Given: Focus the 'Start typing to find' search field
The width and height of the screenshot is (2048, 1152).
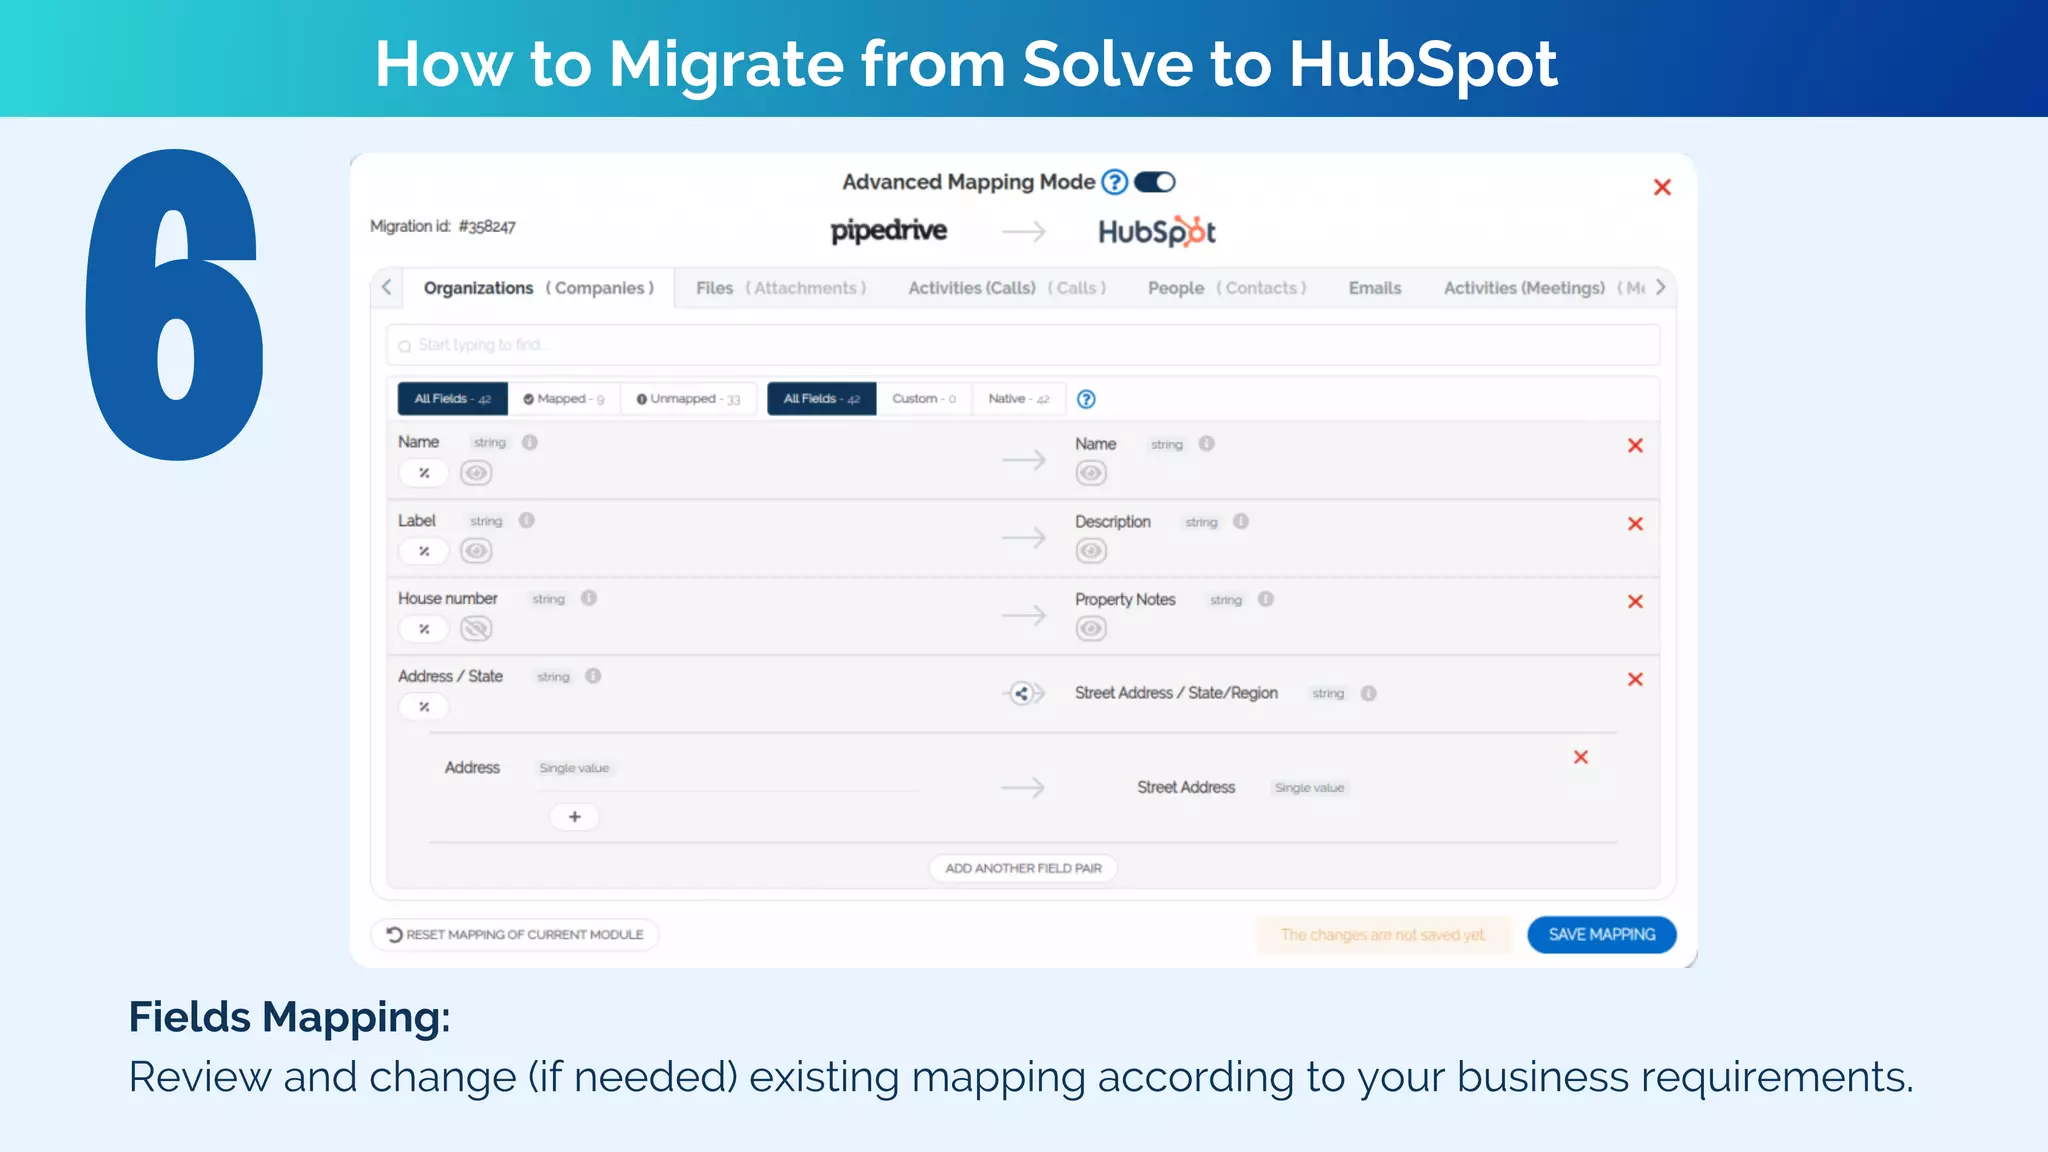Looking at the screenshot, I should (x=1023, y=345).
